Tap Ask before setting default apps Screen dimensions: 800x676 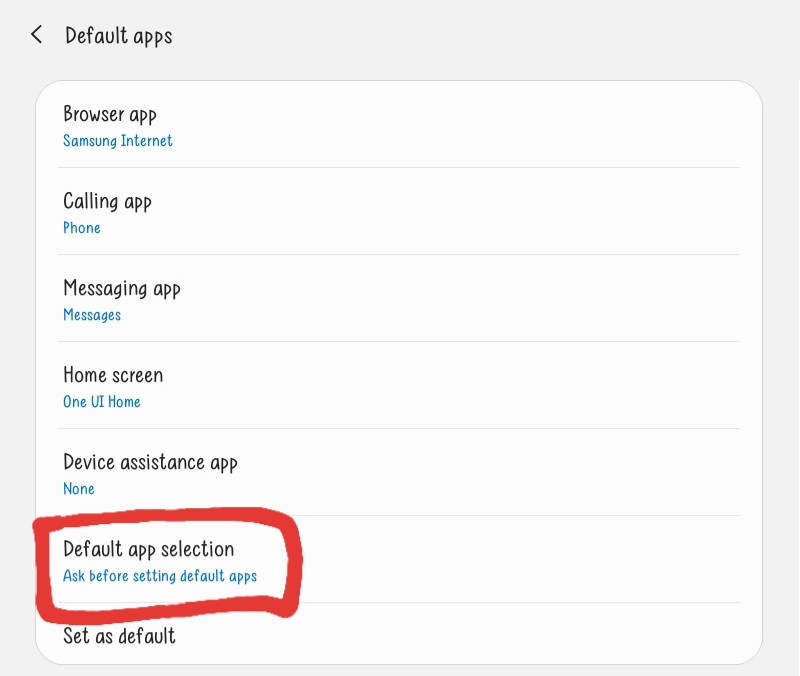pos(160,576)
